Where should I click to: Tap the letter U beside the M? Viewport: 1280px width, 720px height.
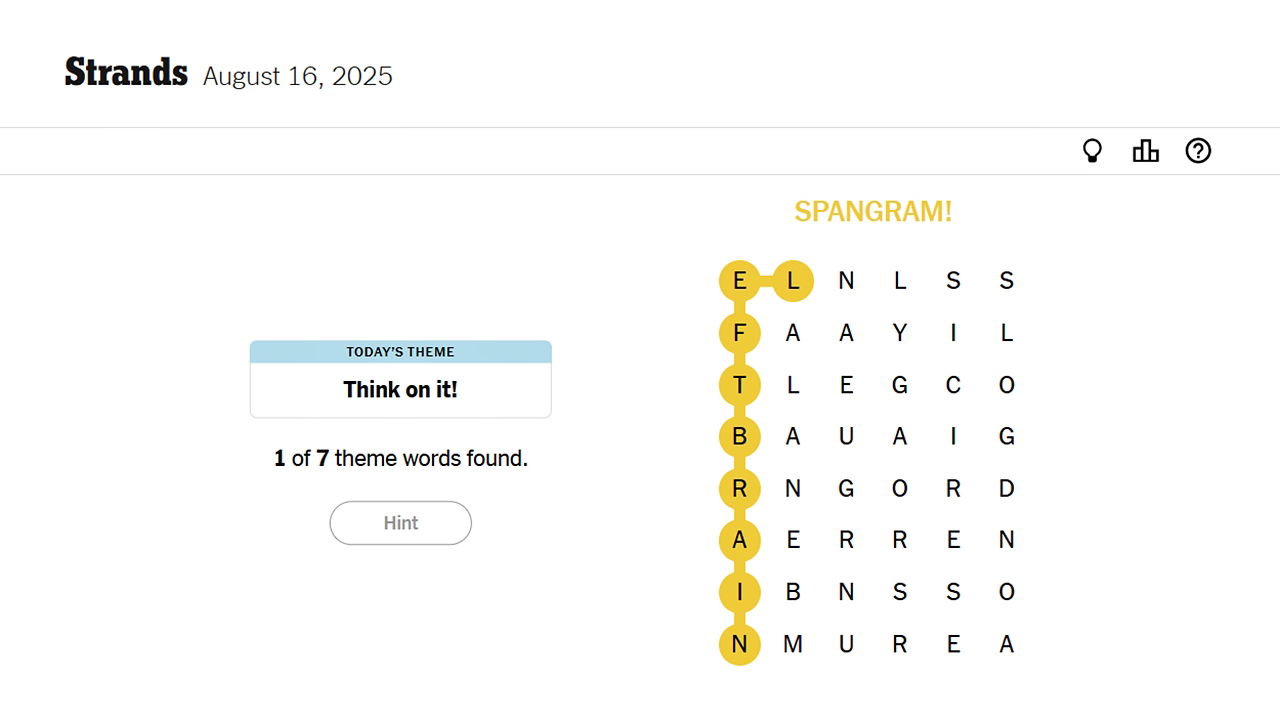(846, 645)
